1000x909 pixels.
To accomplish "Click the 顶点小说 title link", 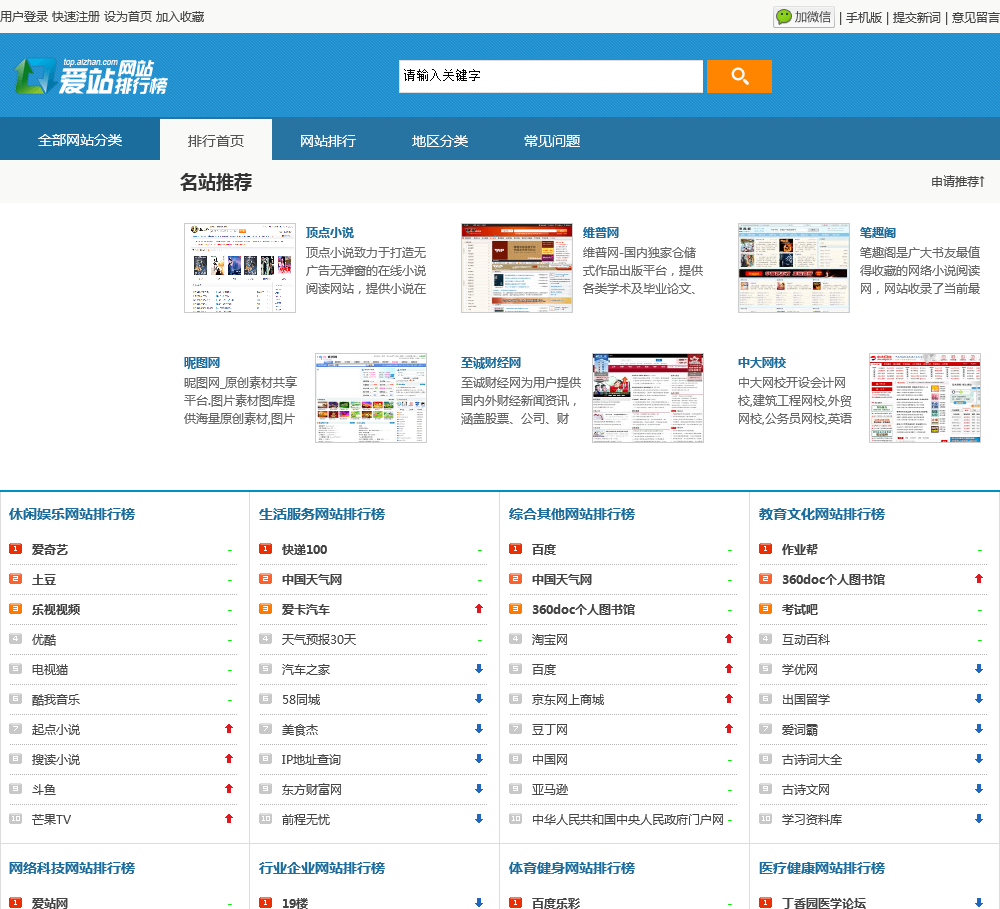I will pyautogui.click(x=330, y=233).
